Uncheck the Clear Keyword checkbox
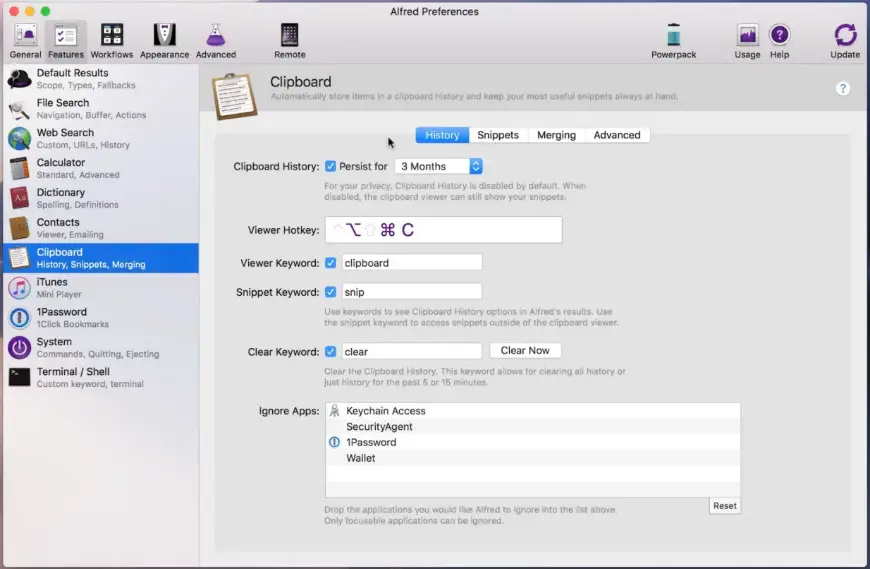 pos(331,352)
